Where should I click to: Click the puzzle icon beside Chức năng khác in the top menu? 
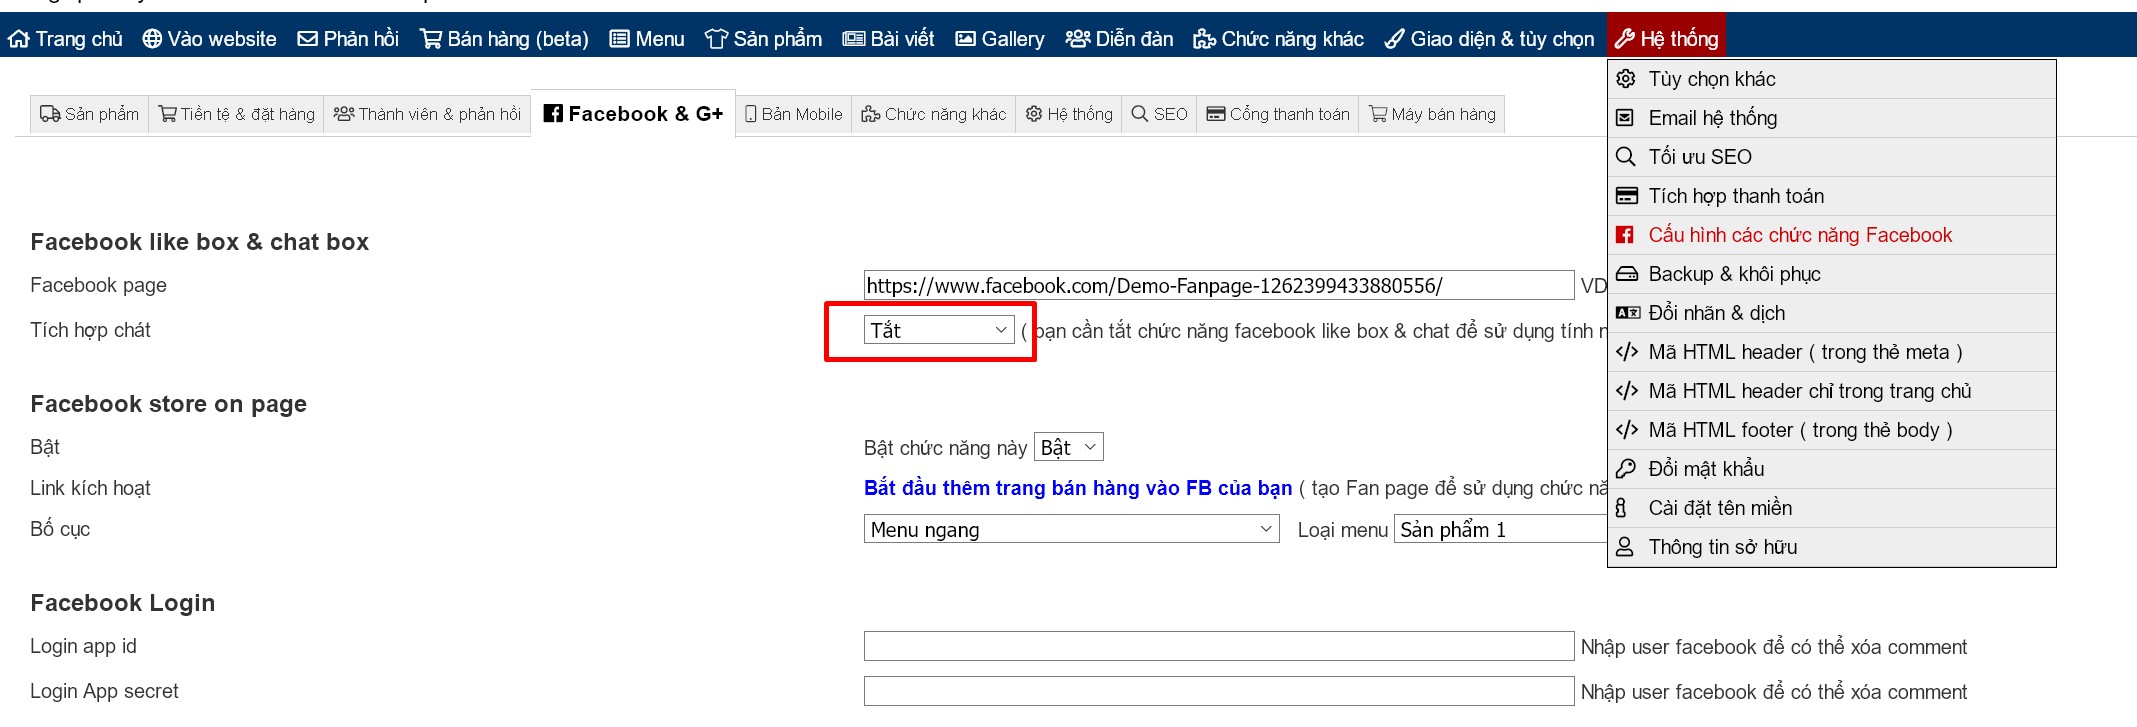[1204, 39]
